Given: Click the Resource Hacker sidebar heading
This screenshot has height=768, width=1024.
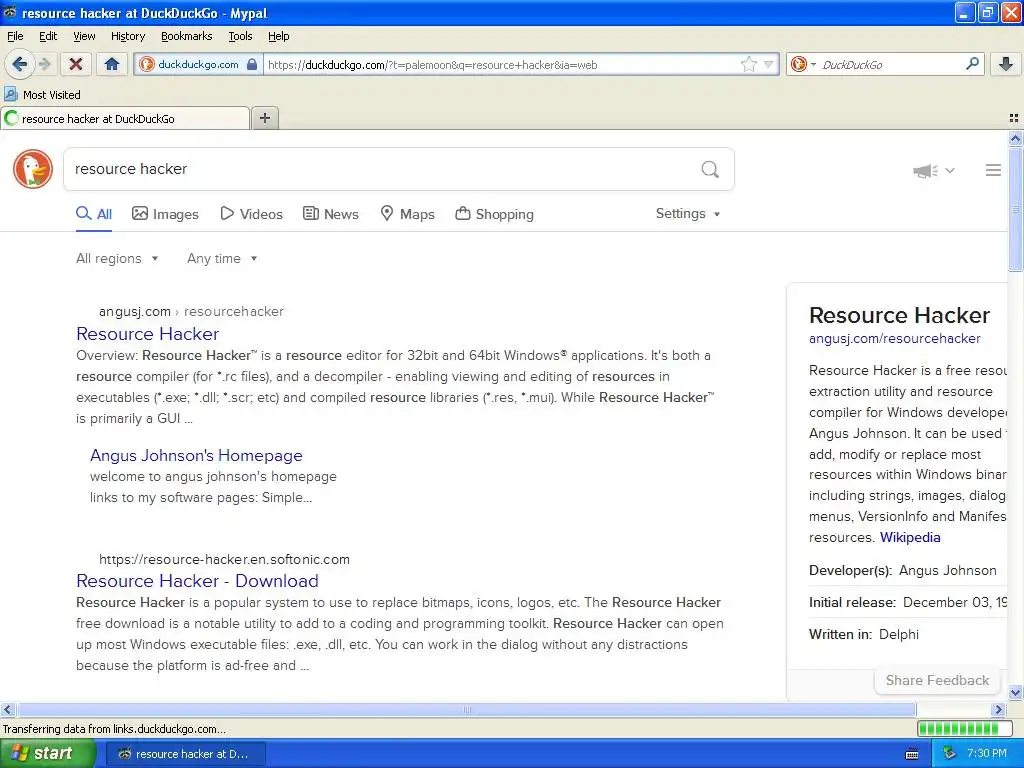Looking at the screenshot, I should coord(899,315).
